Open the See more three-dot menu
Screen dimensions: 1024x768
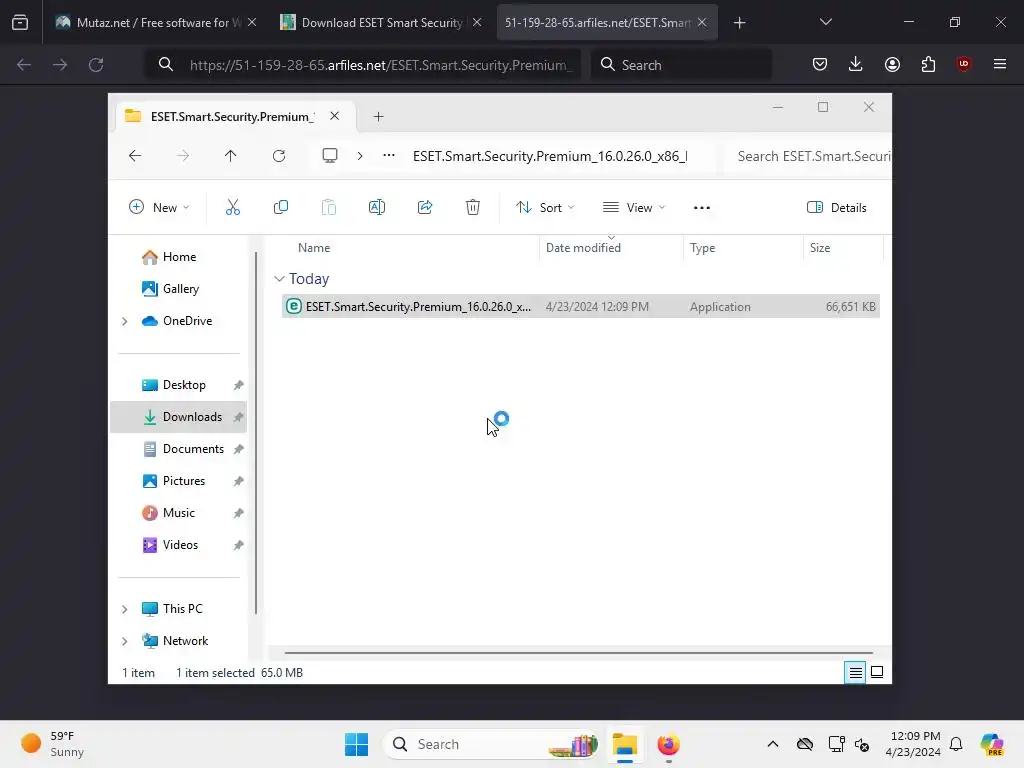(x=701, y=208)
